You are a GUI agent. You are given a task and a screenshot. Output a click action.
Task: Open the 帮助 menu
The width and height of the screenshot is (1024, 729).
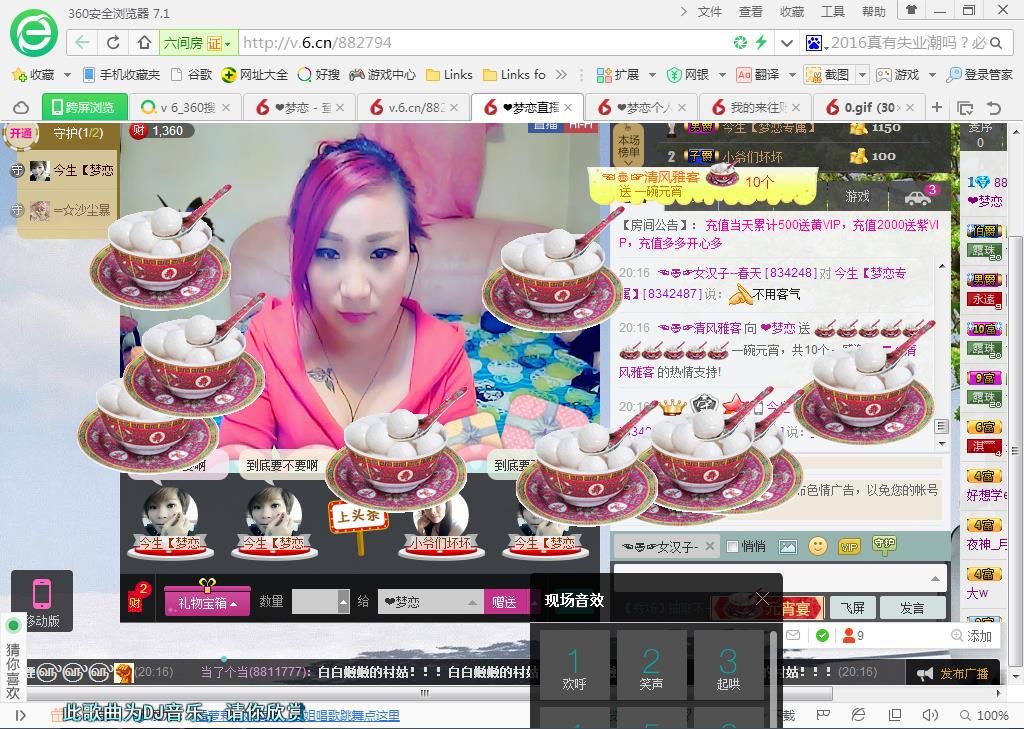pos(873,11)
